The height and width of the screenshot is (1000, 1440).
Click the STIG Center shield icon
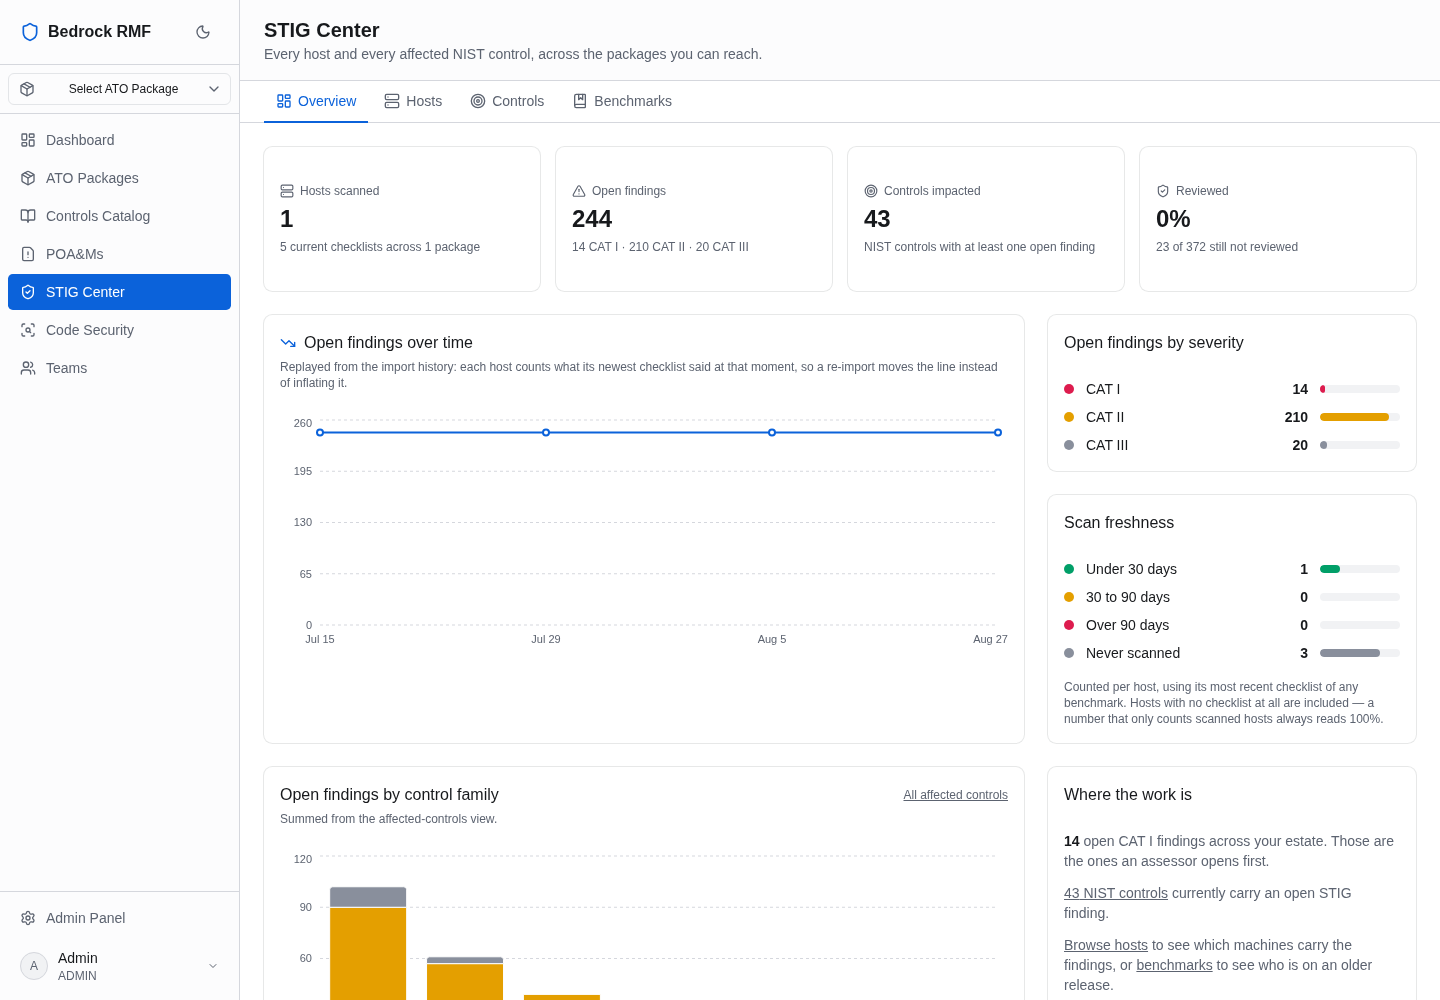pyautogui.click(x=28, y=292)
